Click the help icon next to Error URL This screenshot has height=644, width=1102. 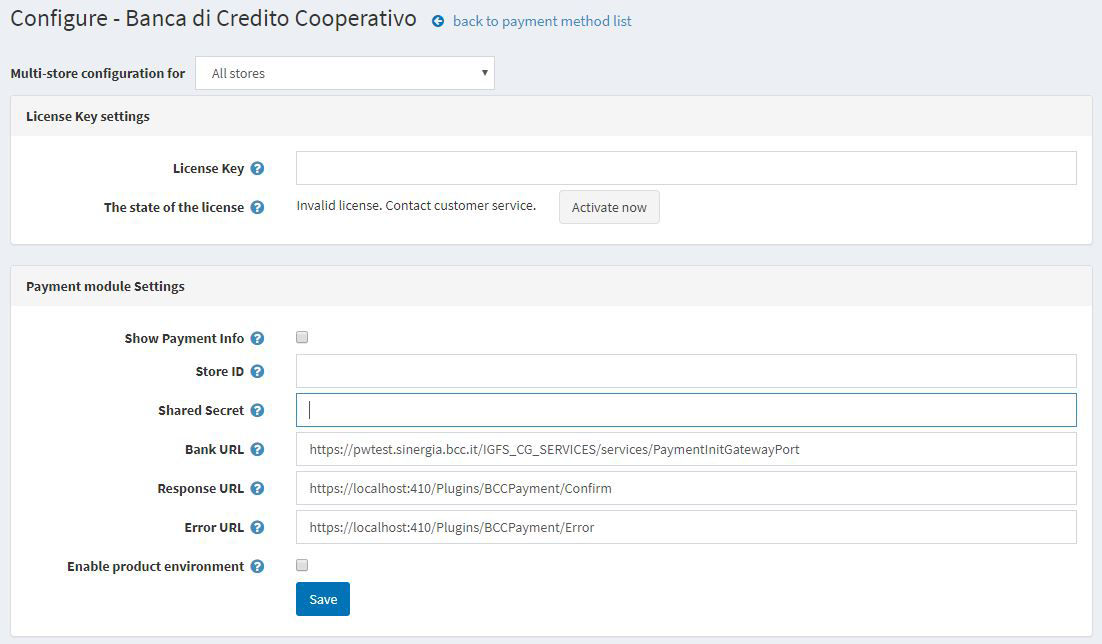[x=257, y=527]
